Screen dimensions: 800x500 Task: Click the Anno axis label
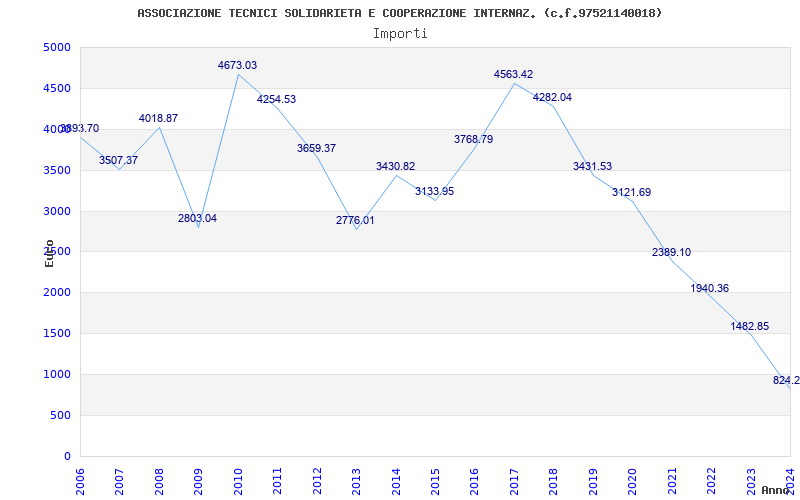pos(775,490)
